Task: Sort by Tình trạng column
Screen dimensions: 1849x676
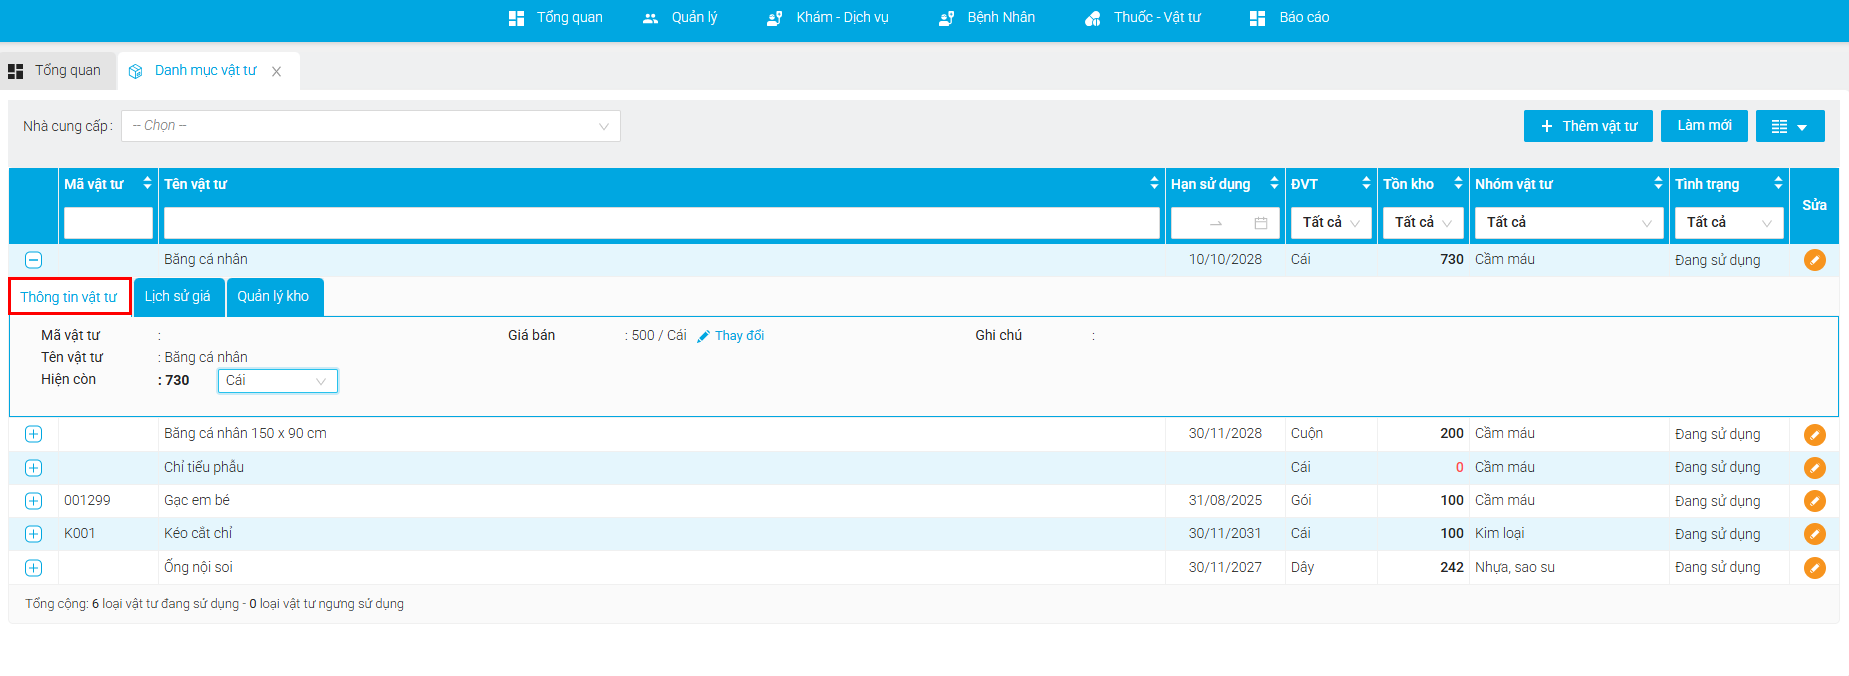Action: 1778,184
